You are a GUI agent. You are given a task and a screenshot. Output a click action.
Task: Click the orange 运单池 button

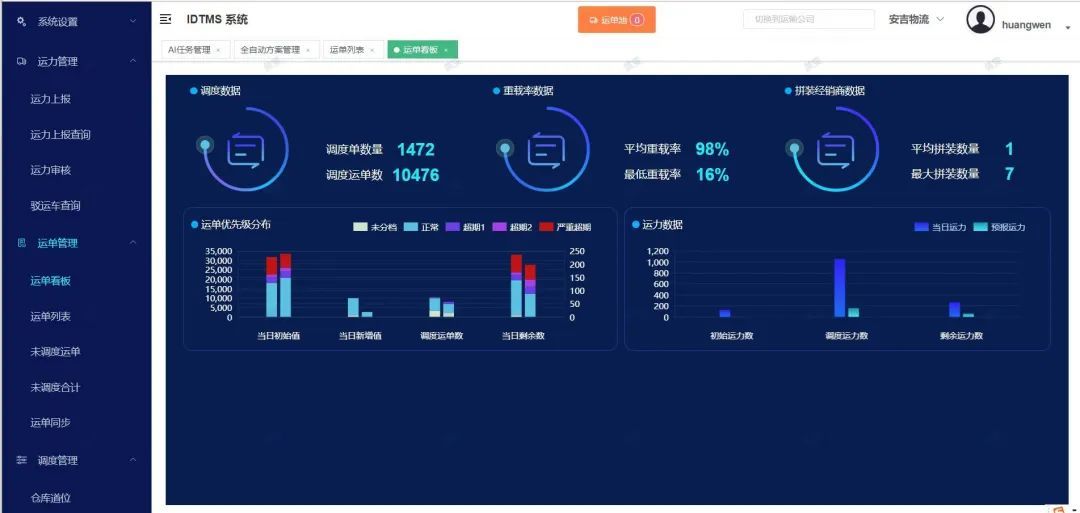pyautogui.click(x=616, y=20)
